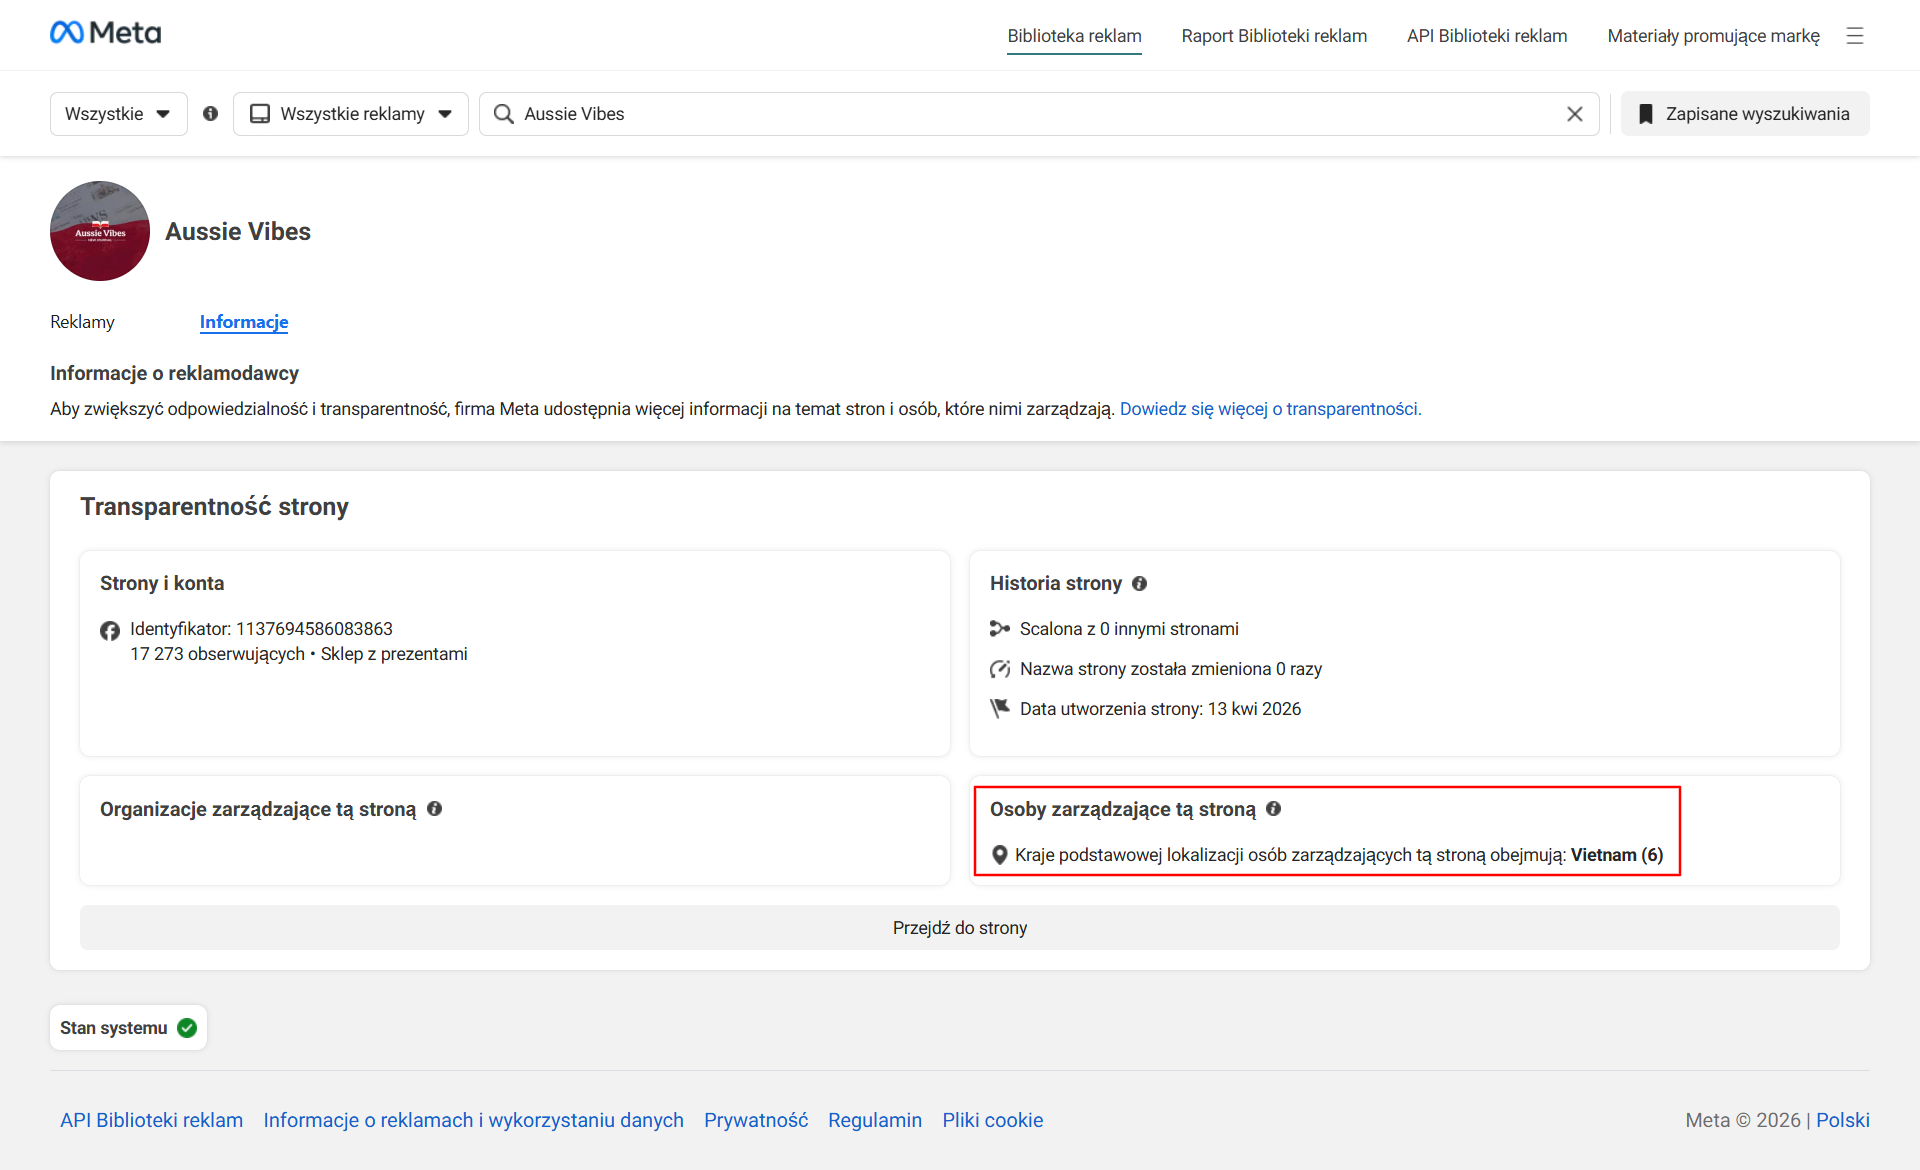Switch to Biblioteka reklam tab

coord(1074,36)
